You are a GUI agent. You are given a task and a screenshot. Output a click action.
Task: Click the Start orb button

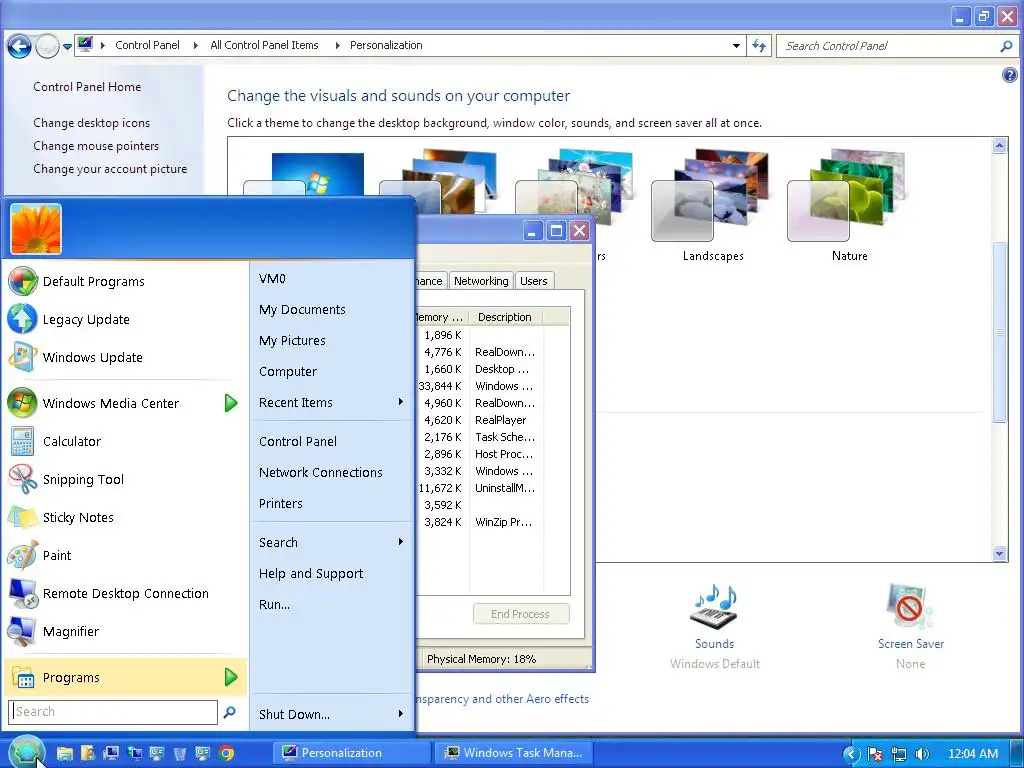click(27, 753)
